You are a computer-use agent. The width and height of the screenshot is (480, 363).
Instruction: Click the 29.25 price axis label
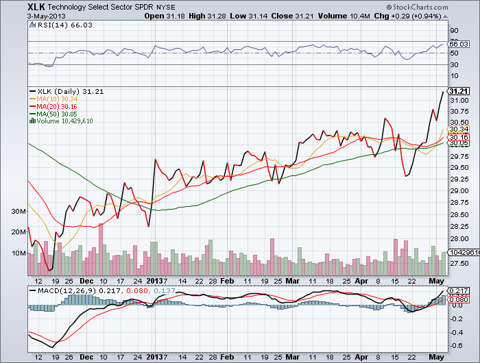(x=459, y=179)
